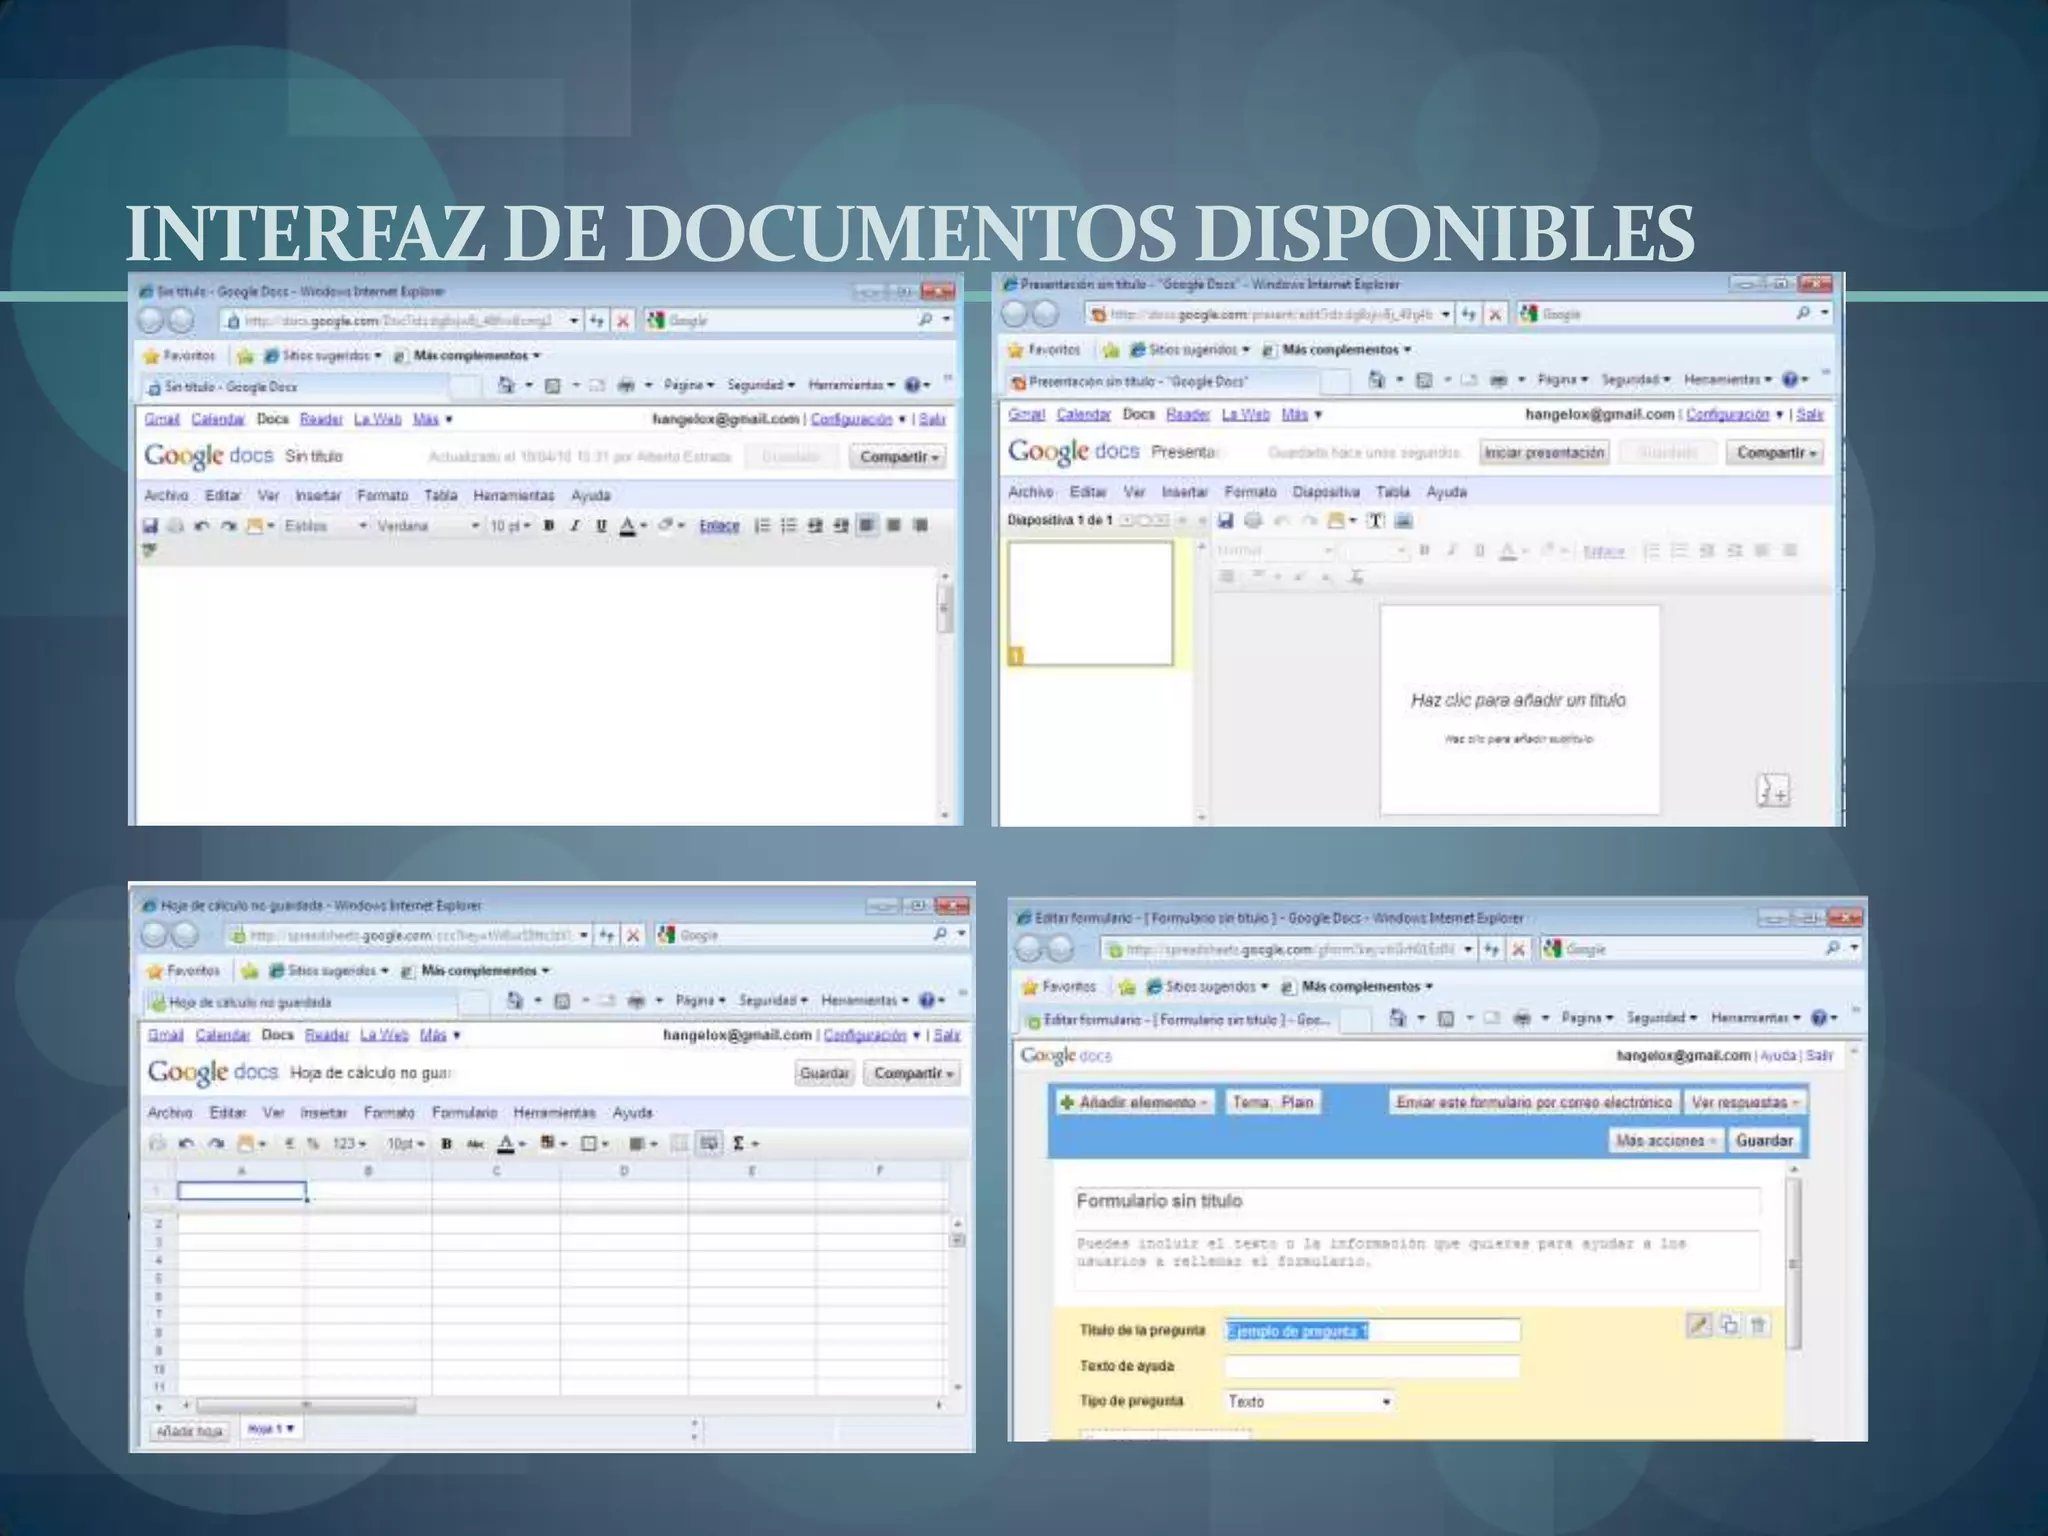Open the Verdana font dropdown
This screenshot has height=1536, width=2048.
428,526
